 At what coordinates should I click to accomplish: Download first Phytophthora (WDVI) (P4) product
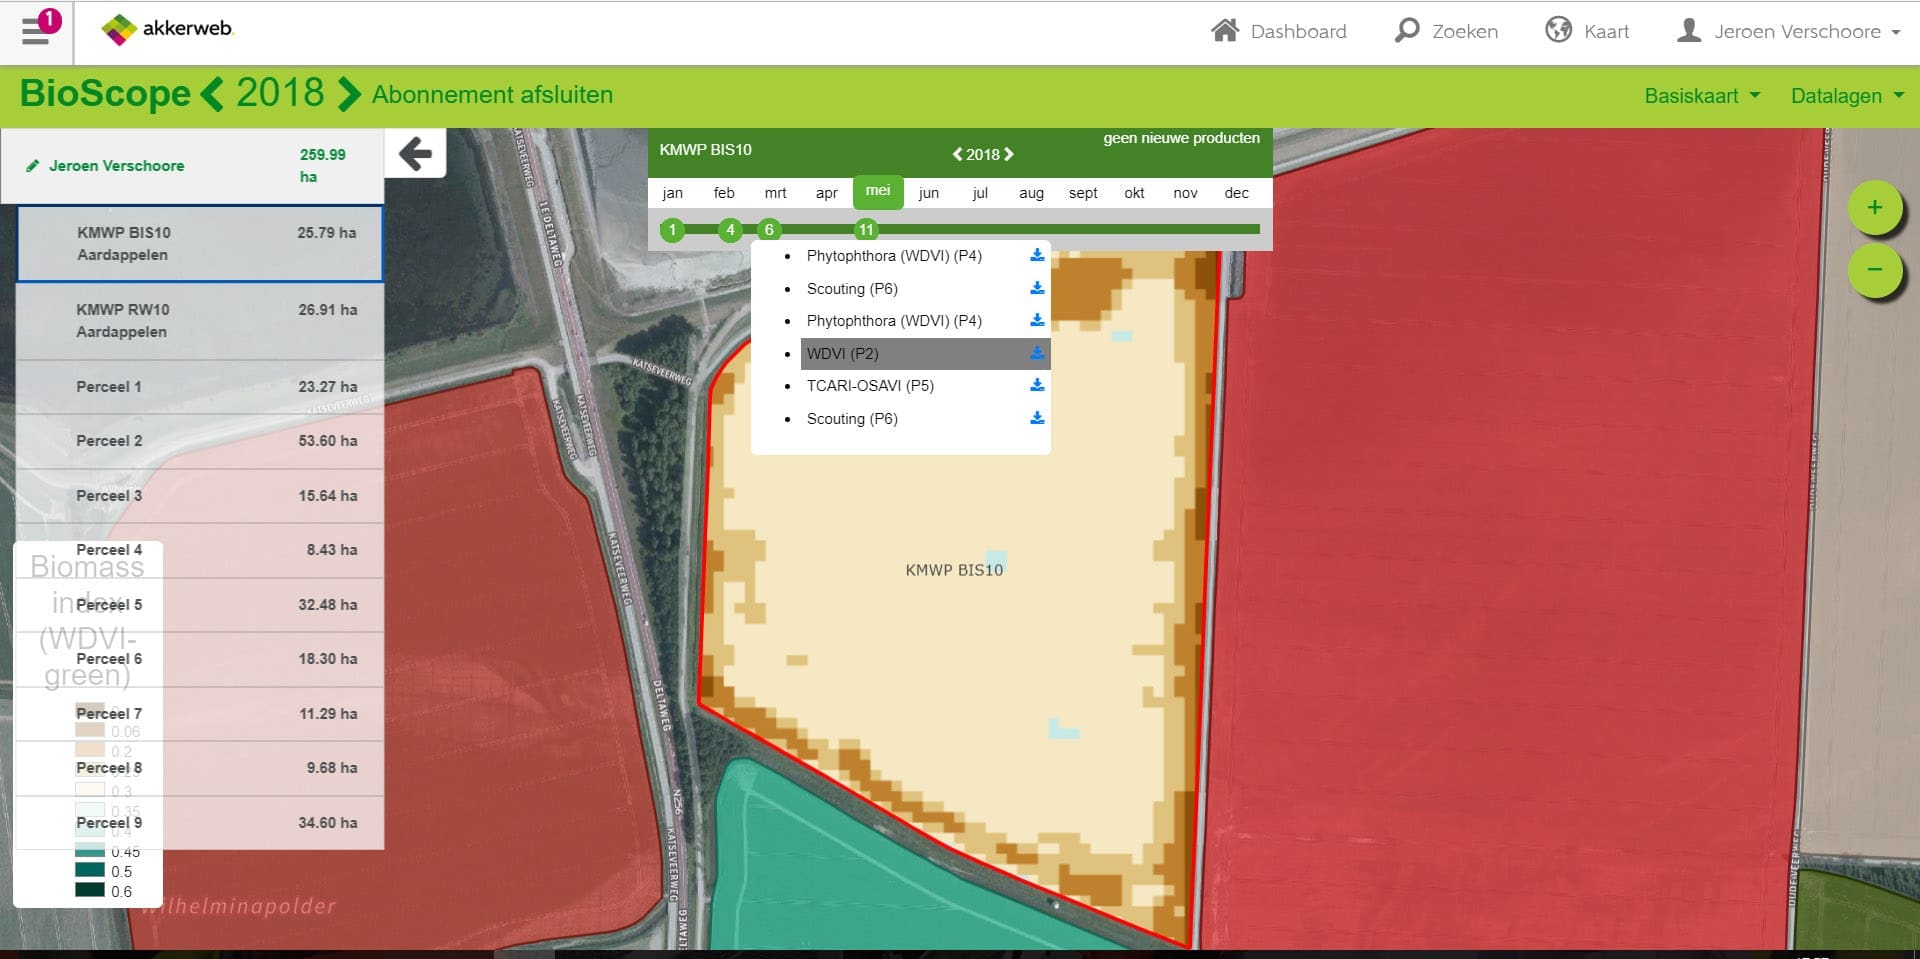1037,255
